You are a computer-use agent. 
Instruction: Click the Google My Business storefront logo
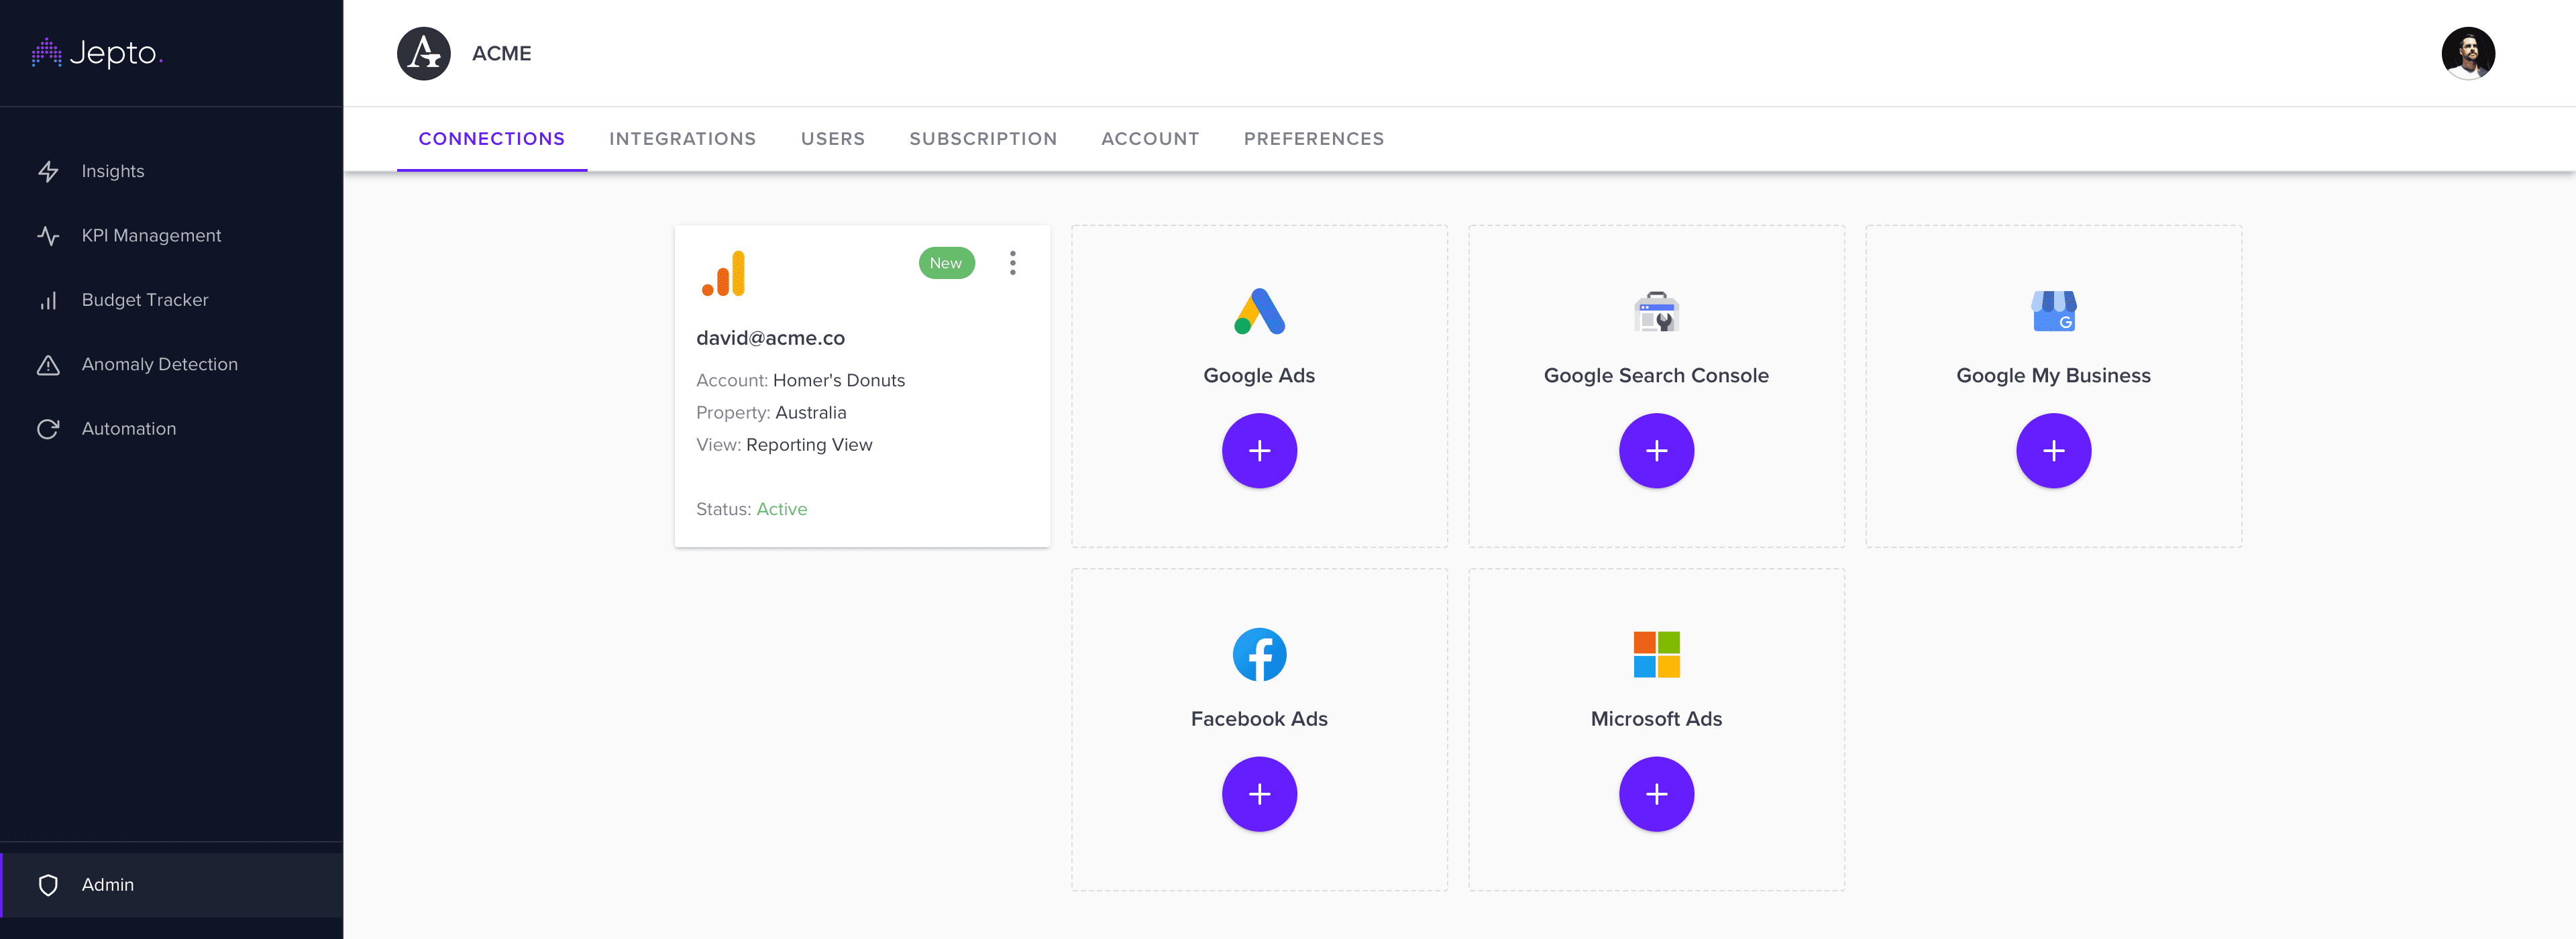tap(2053, 311)
